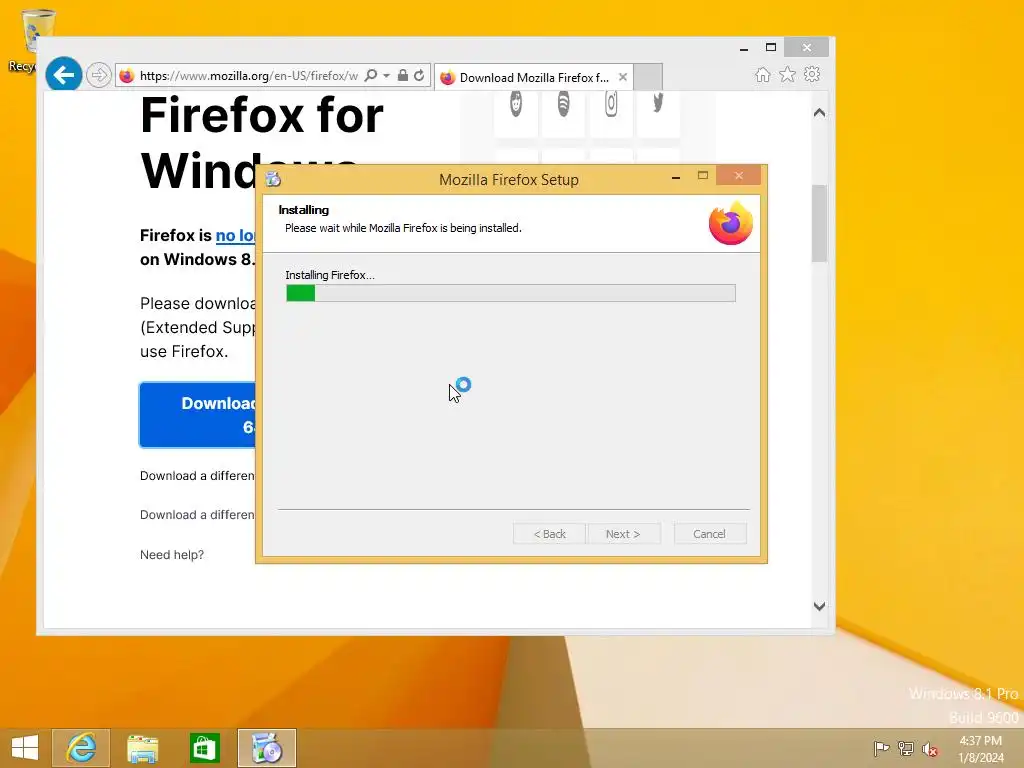Viewport: 1024px width, 768px height.
Task: Click 'Installing Firefox...' status text
Action: (x=330, y=275)
